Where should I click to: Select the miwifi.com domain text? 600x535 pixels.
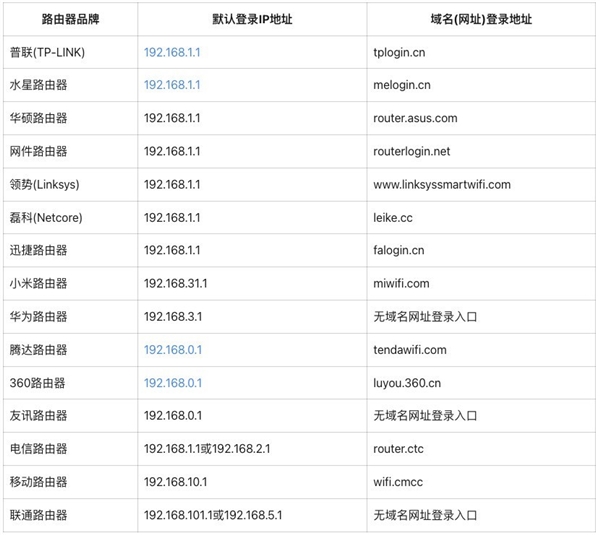click(x=401, y=284)
